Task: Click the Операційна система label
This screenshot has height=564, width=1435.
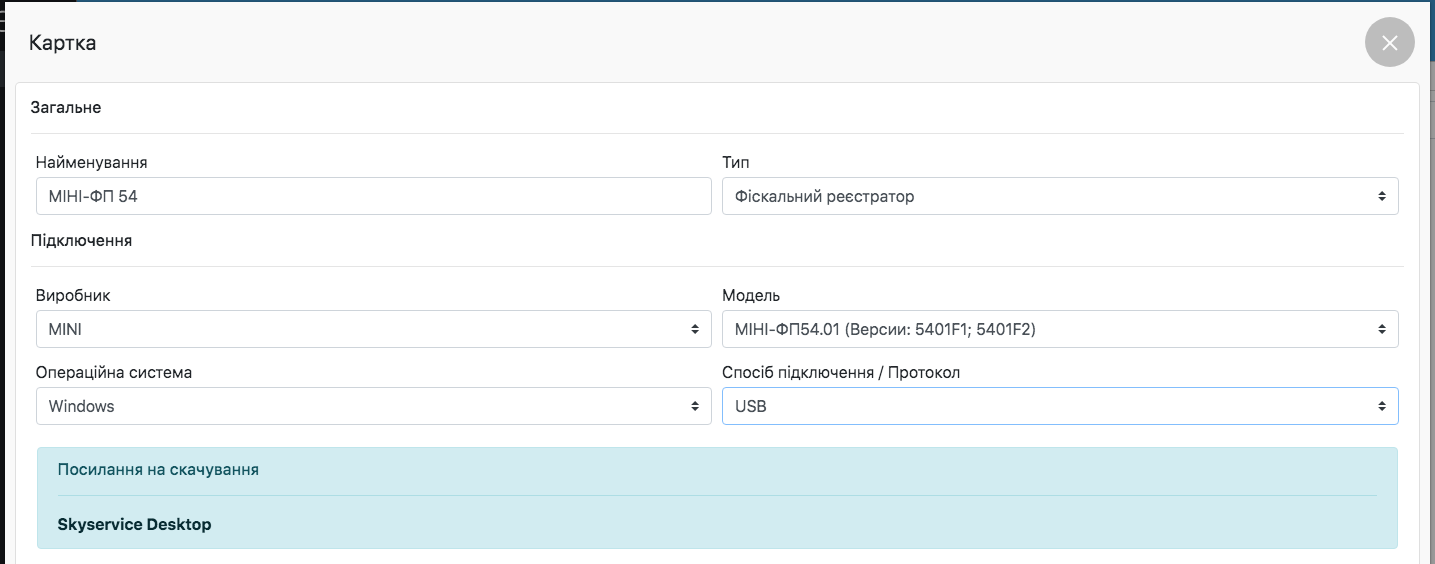Action: pyautogui.click(x=113, y=372)
